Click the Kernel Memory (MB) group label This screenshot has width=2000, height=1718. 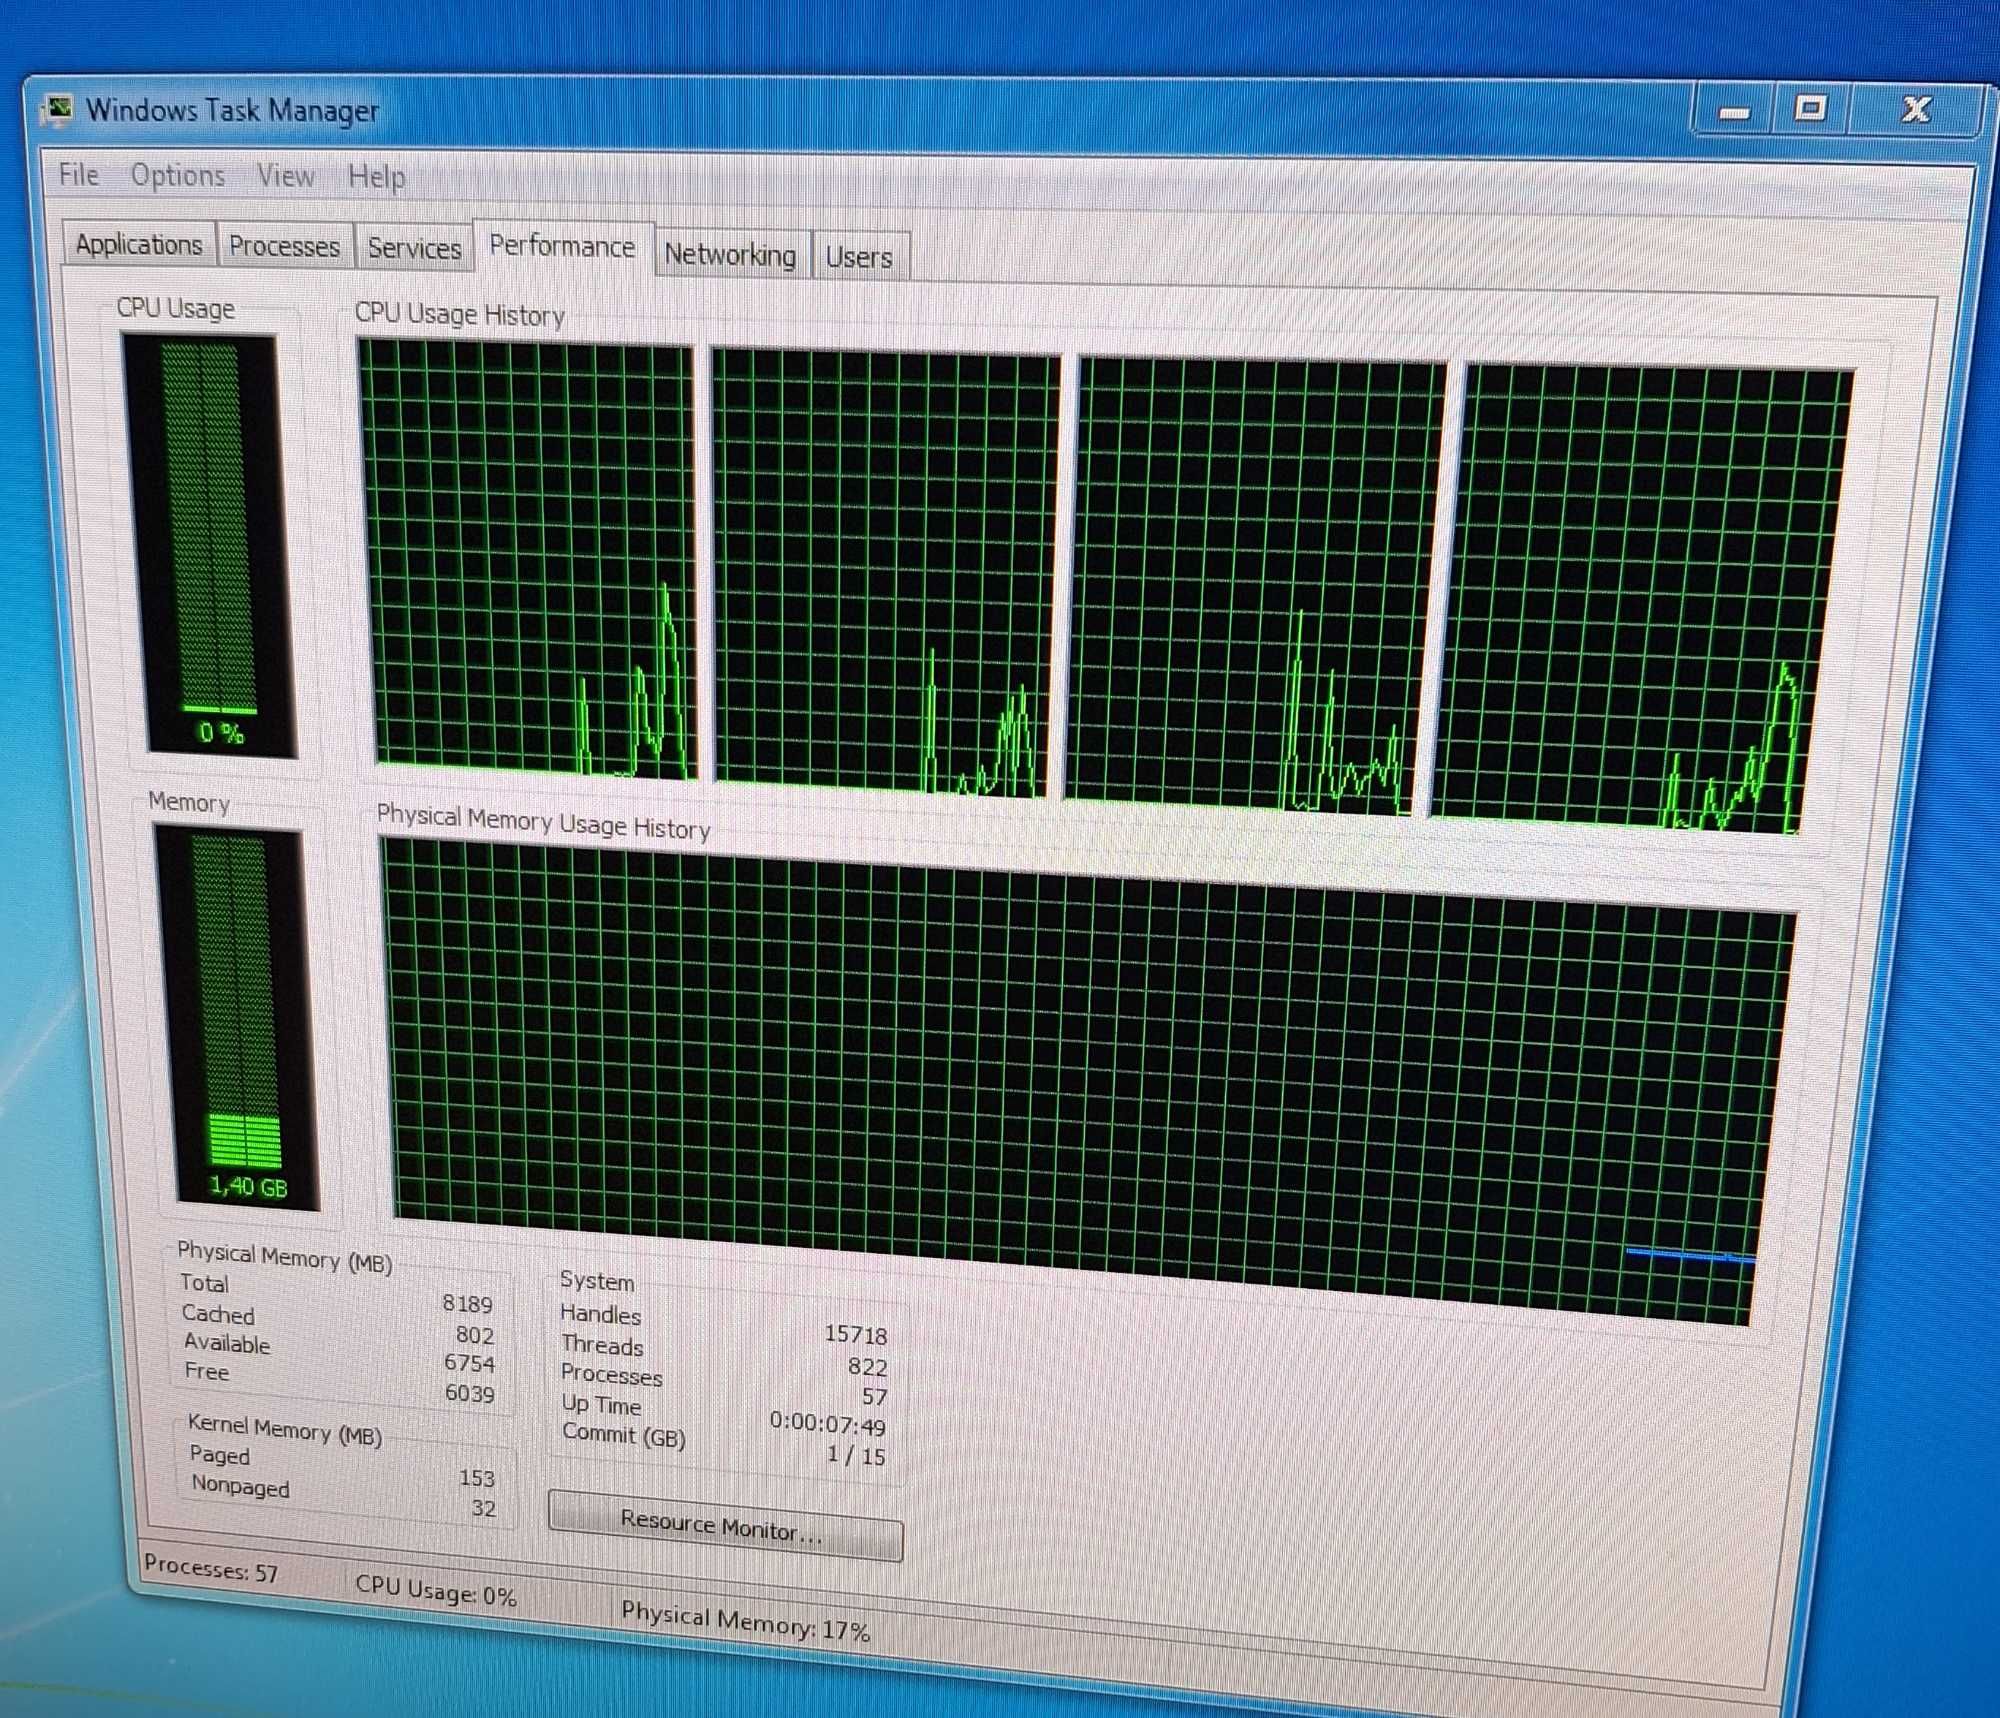[285, 1429]
